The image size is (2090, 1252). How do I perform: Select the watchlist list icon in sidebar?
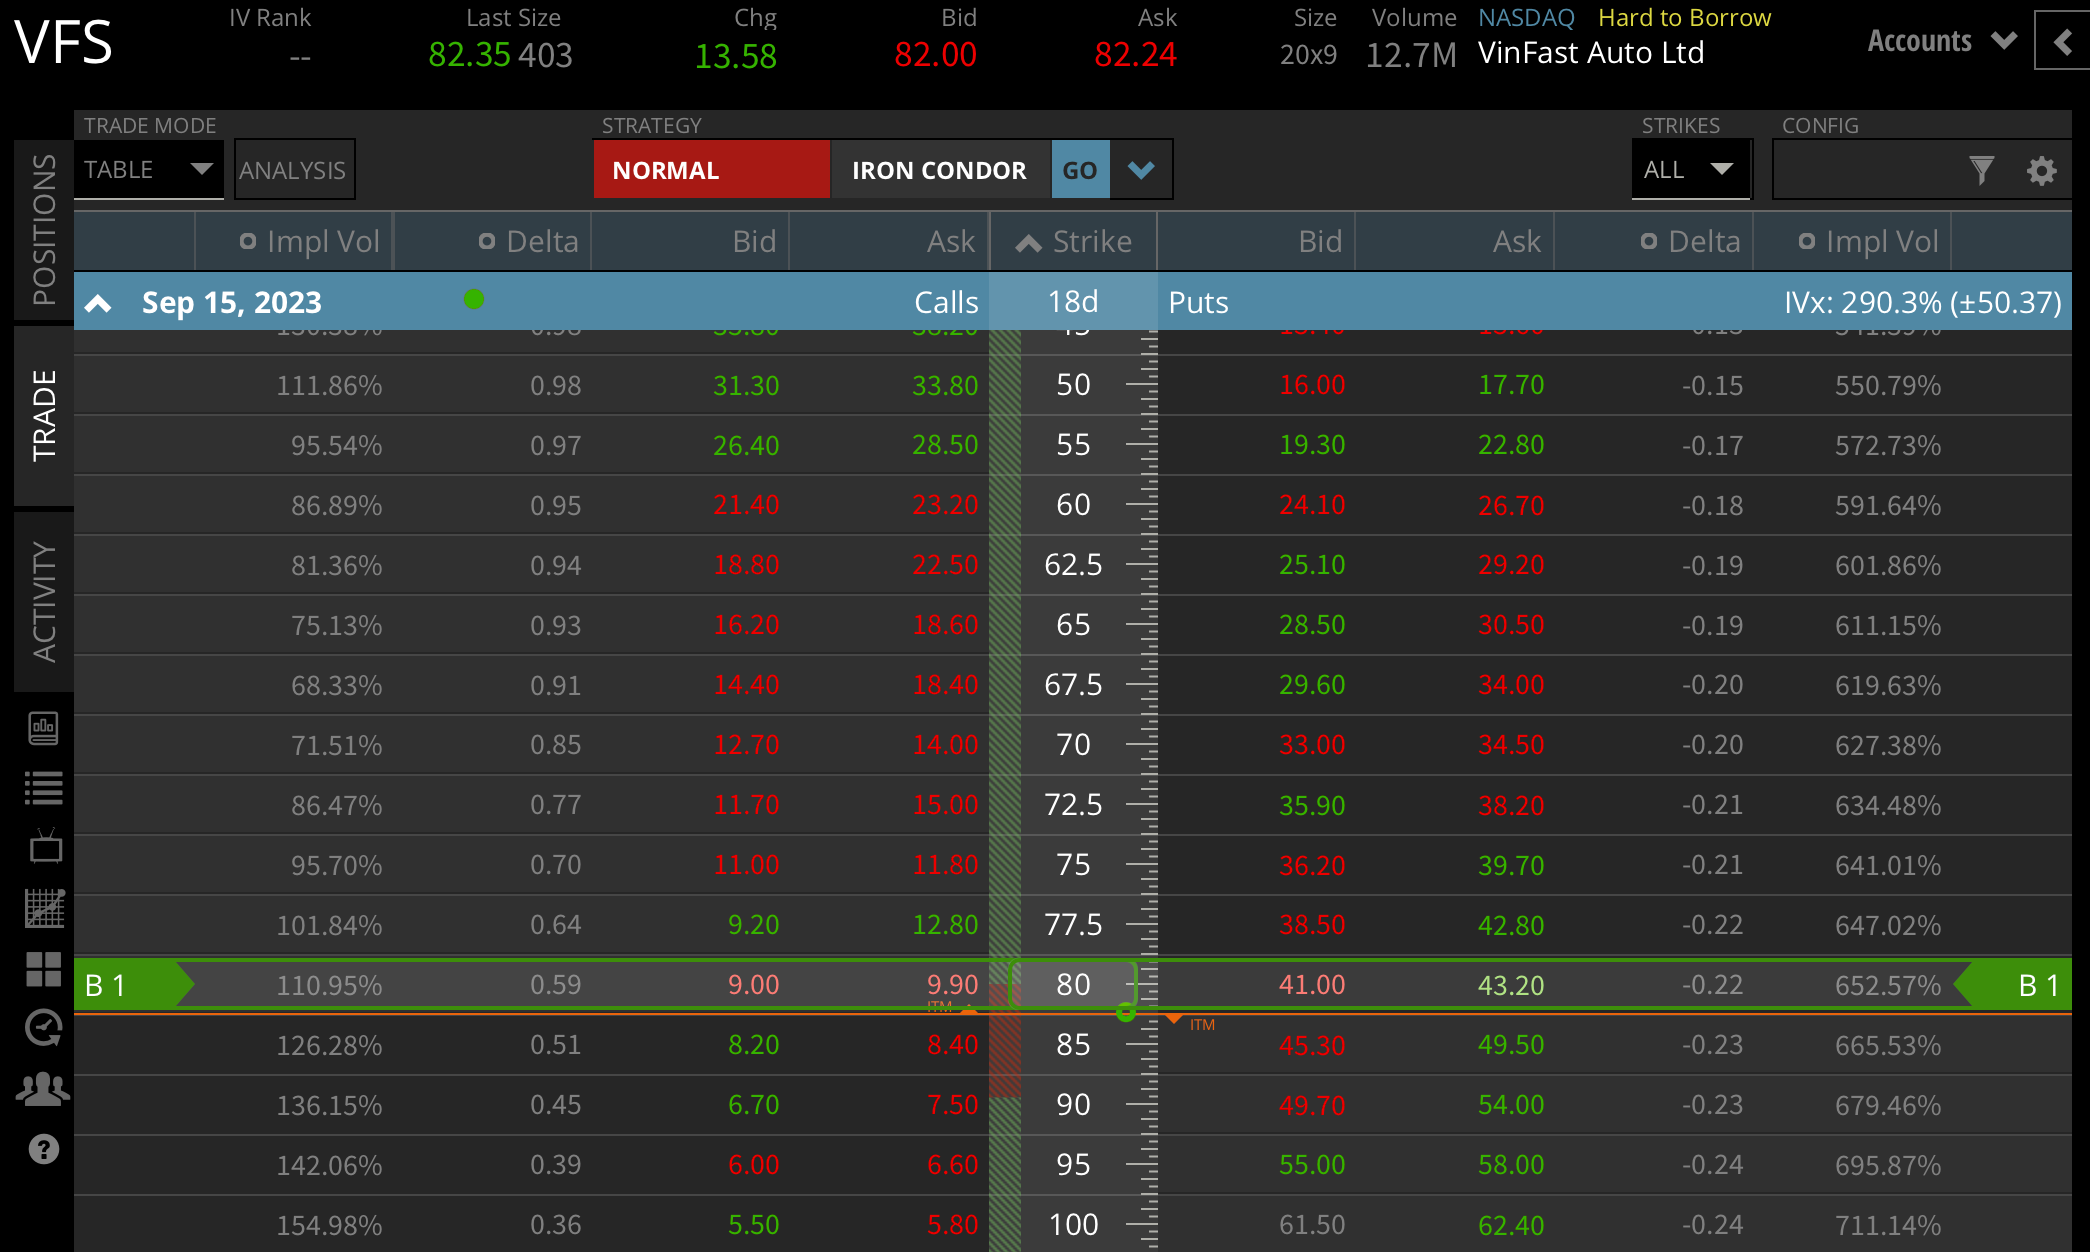pos(45,788)
